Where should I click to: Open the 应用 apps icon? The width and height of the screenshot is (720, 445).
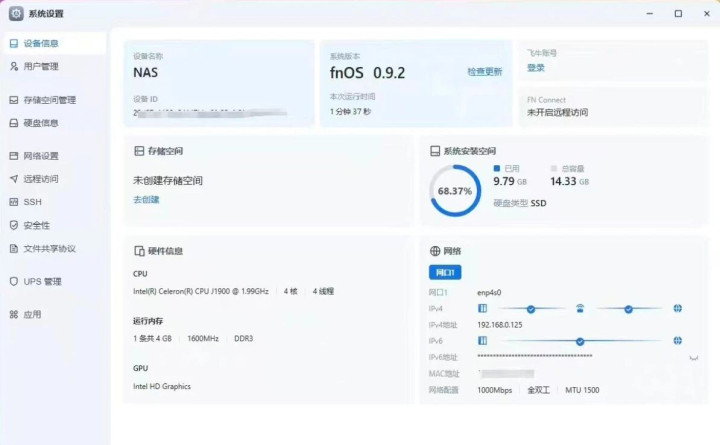coord(14,315)
